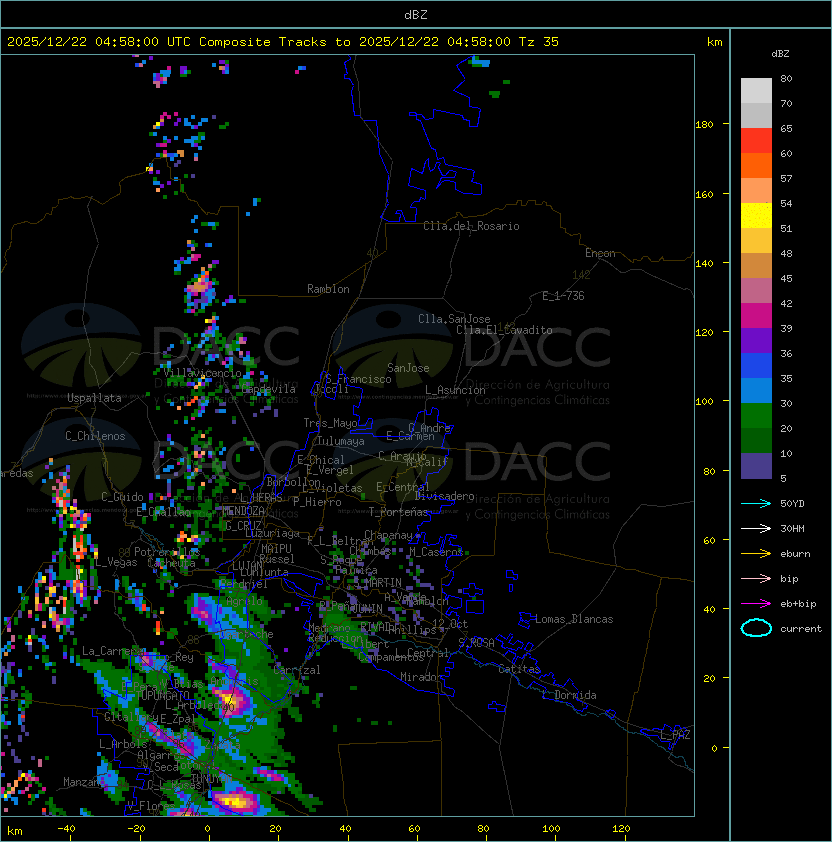Click the 70 value on the legend
Image resolution: width=832 pixels, height=842 pixels.
click(x=786, y=103)
